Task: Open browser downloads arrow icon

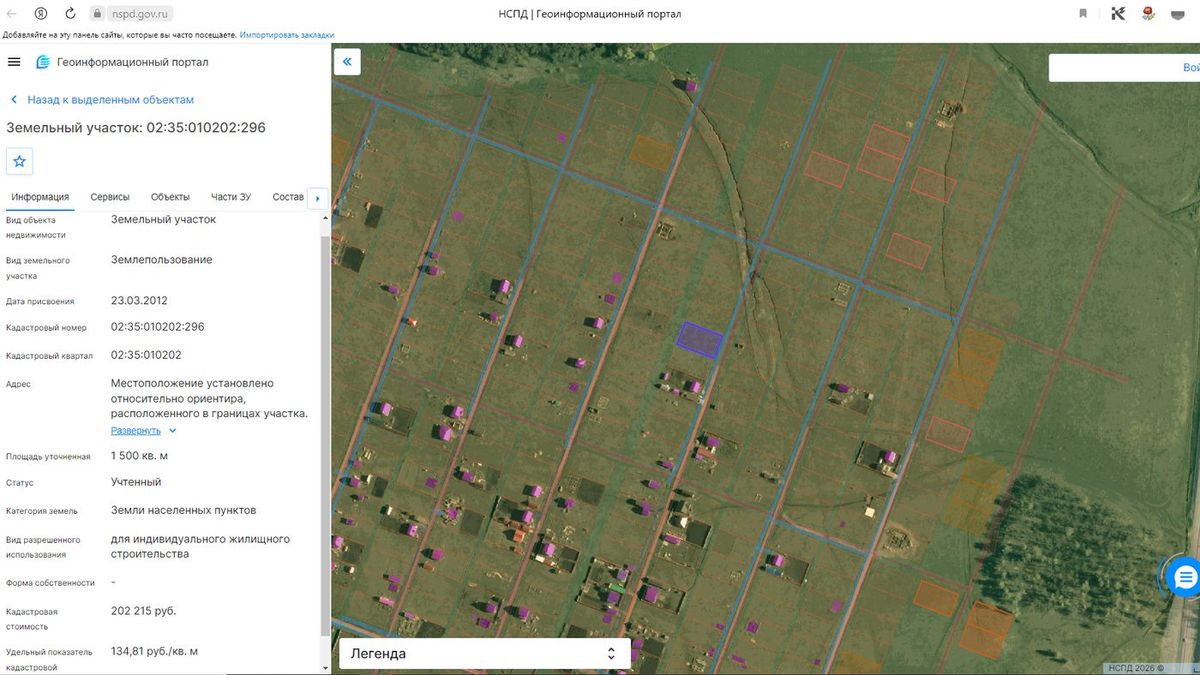Action: click(x=1180, y=14)
